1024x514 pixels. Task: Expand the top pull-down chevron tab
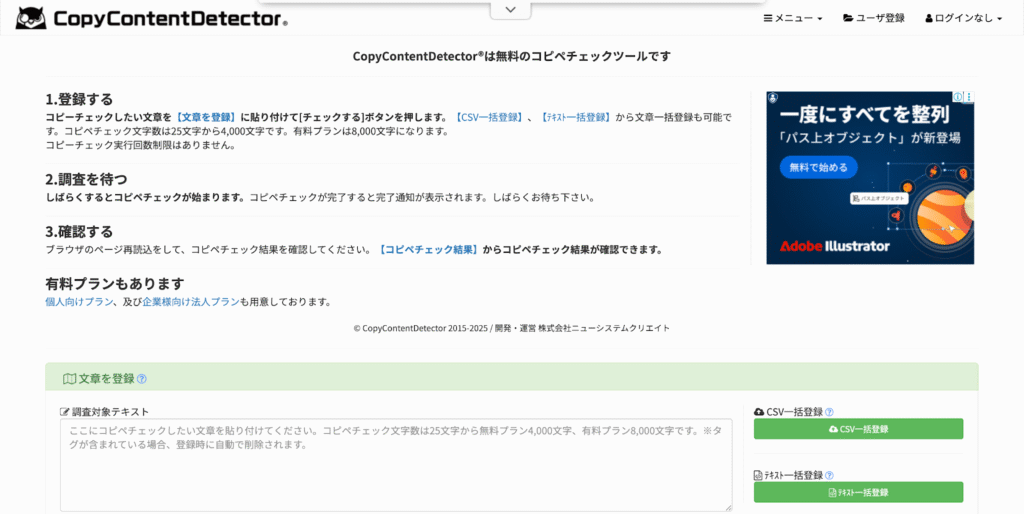coord(511,10)
